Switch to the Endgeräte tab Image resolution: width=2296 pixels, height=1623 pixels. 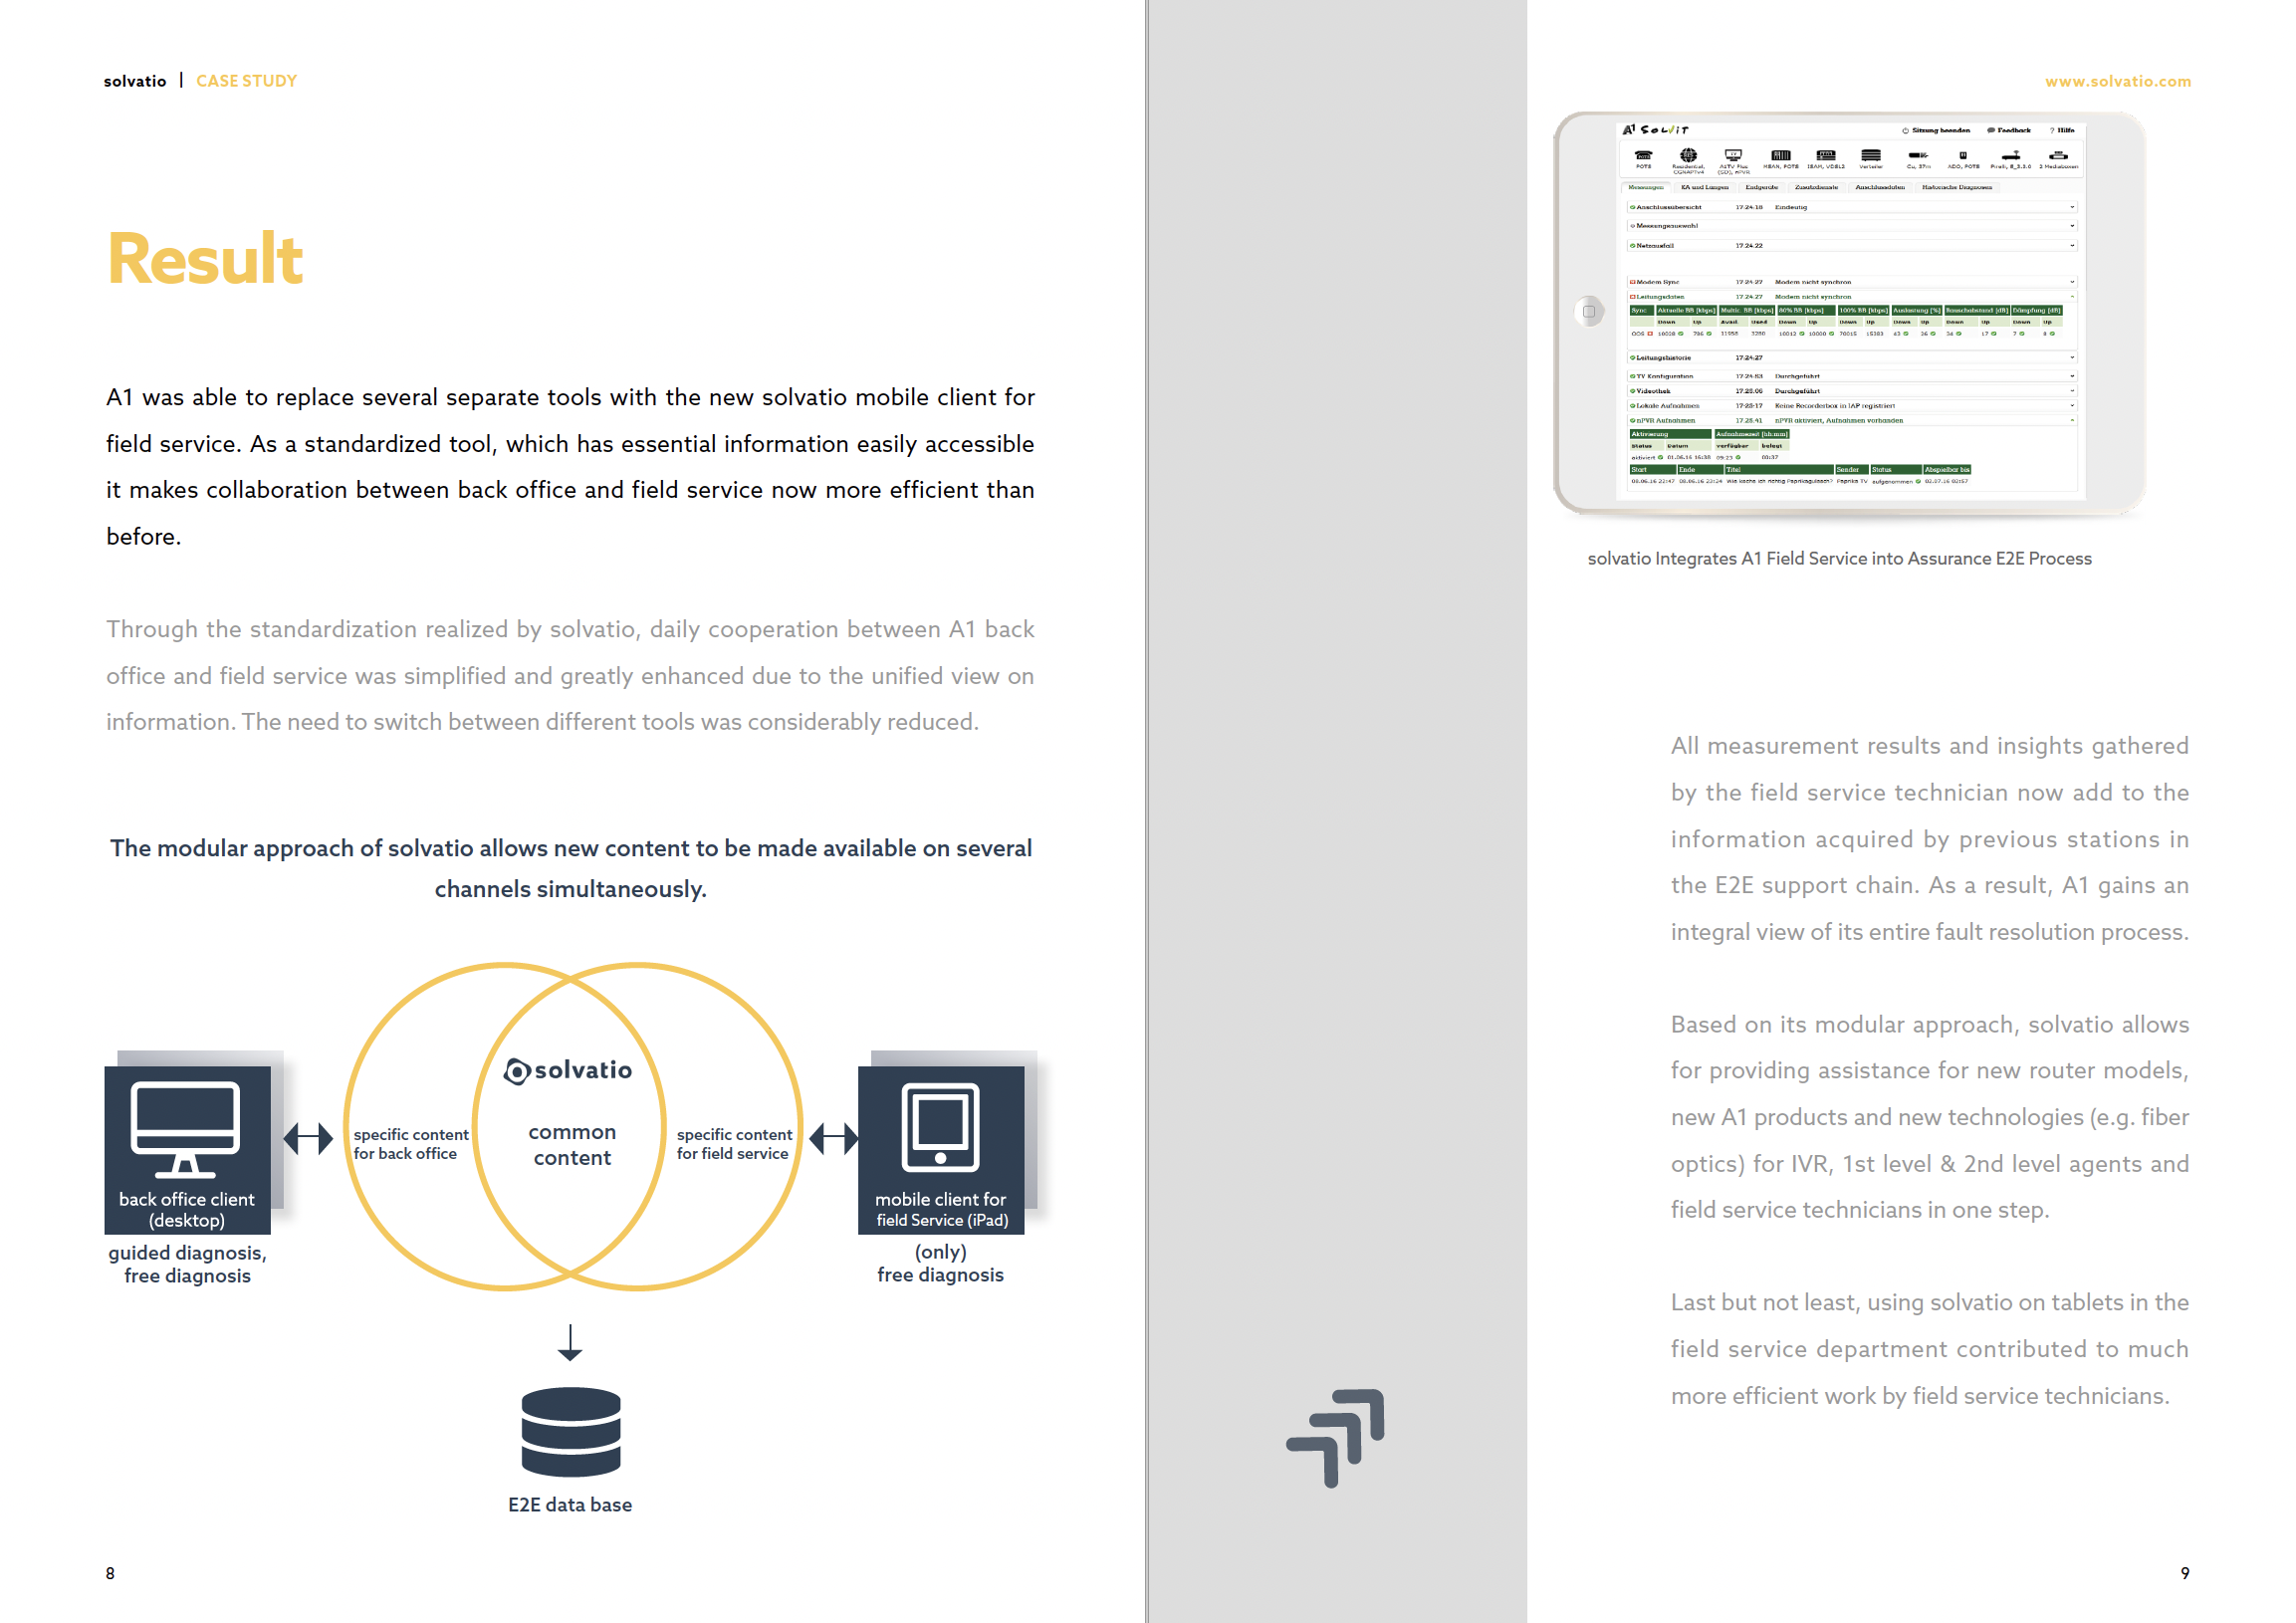coord(1761,187)
